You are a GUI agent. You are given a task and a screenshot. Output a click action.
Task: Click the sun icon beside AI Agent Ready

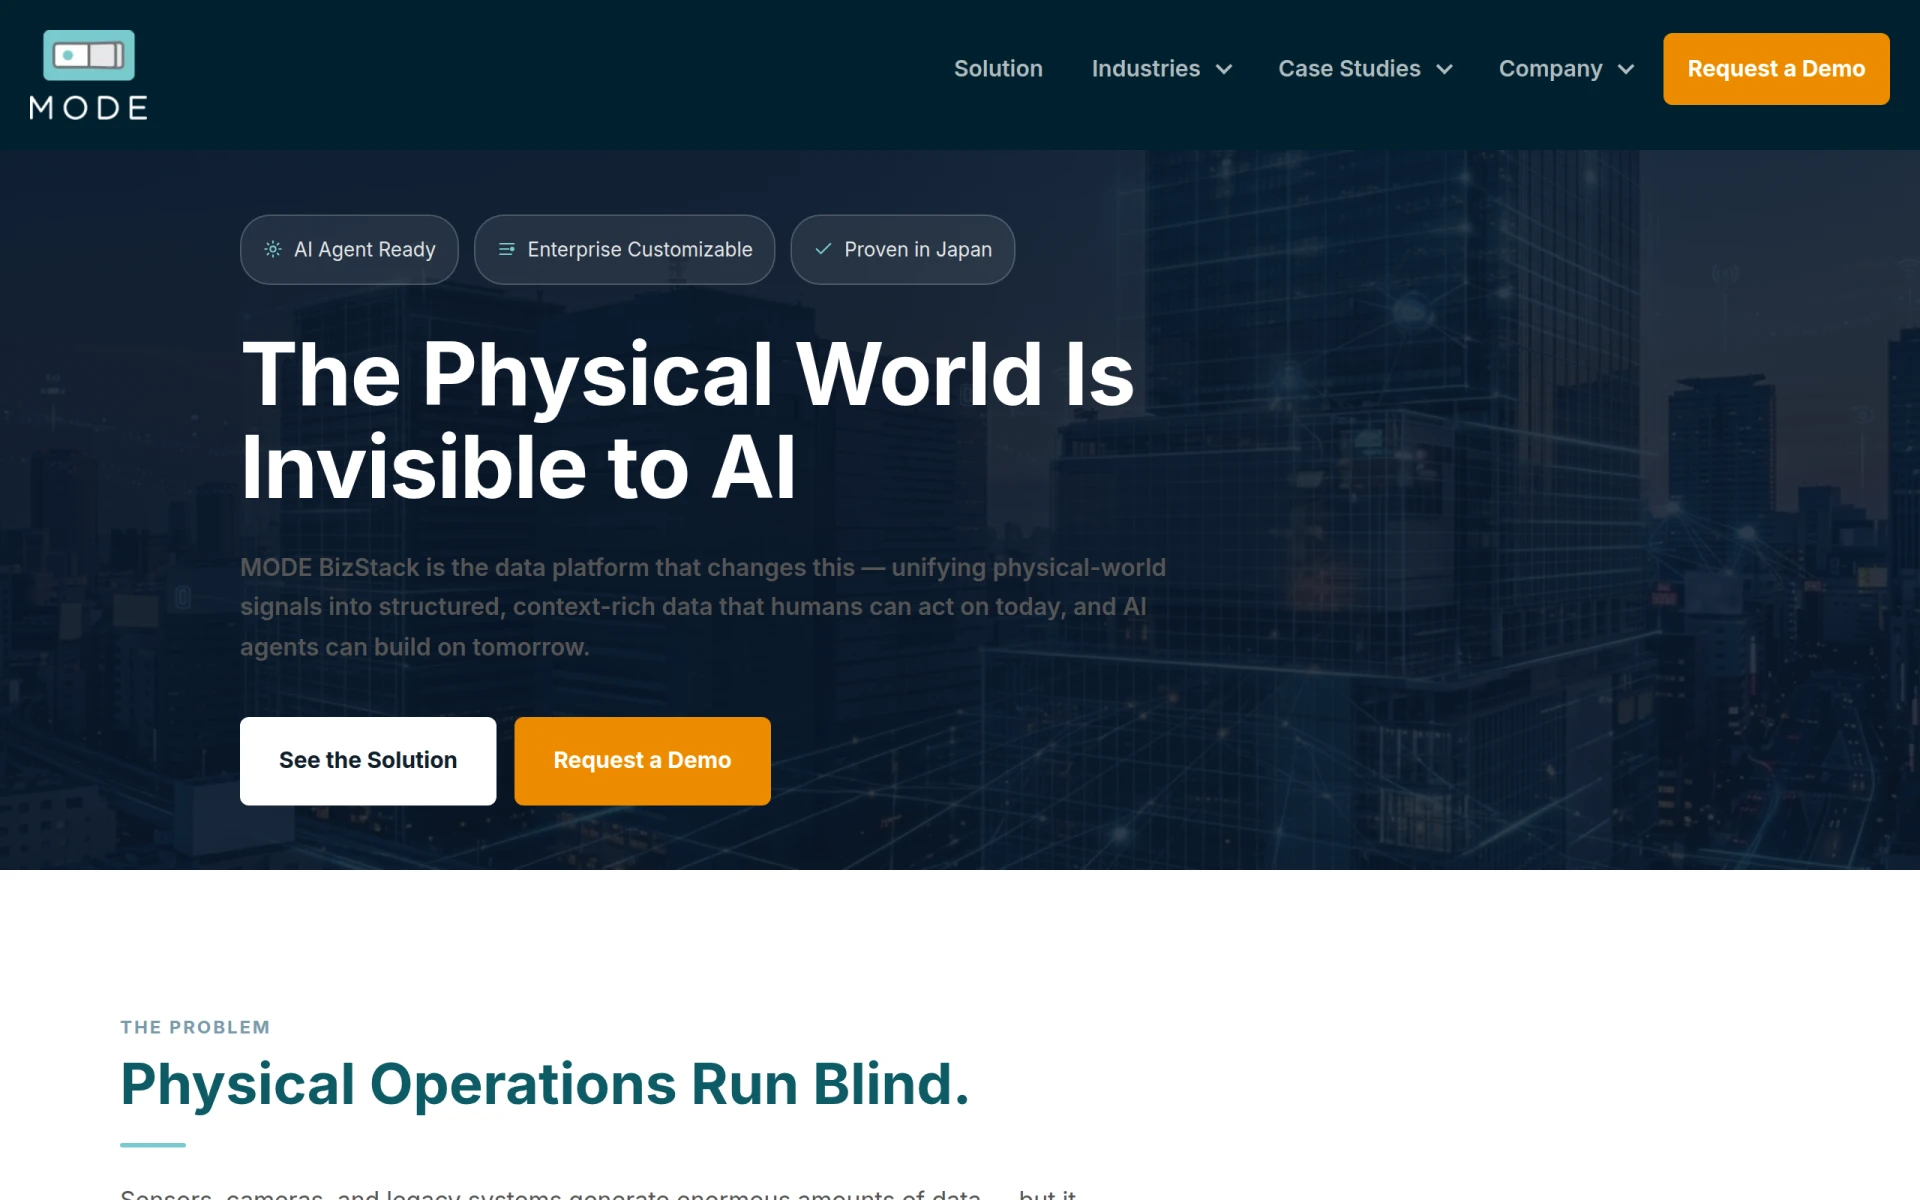tap(273, 249)
